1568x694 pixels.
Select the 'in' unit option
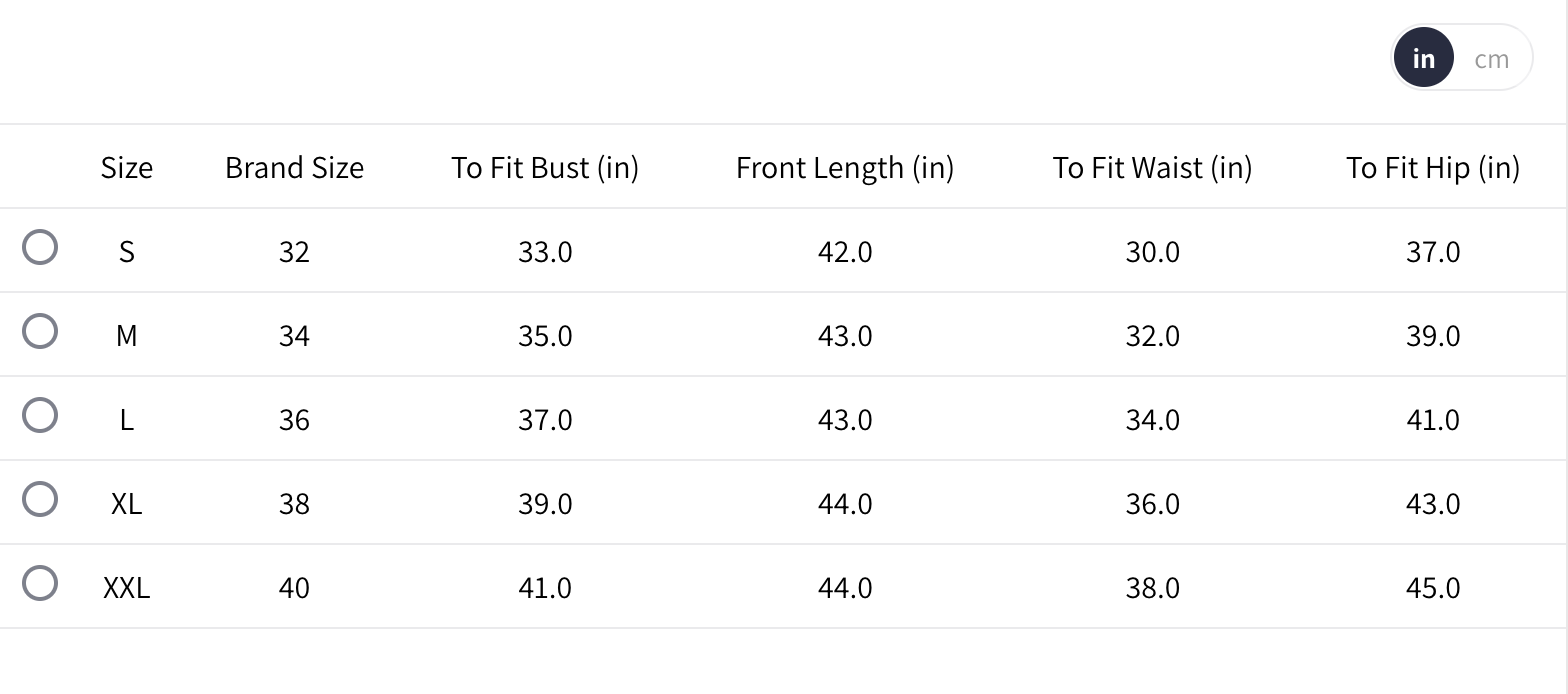1423,59
